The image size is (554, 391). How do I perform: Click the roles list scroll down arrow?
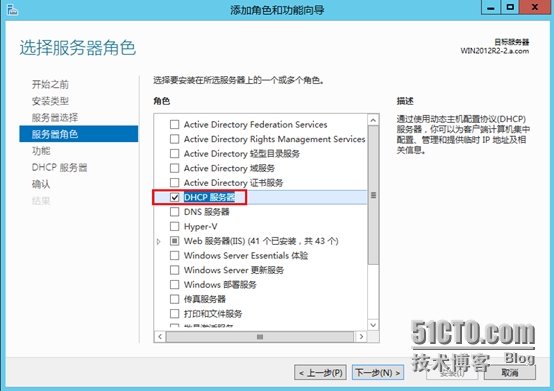(373, 325)
